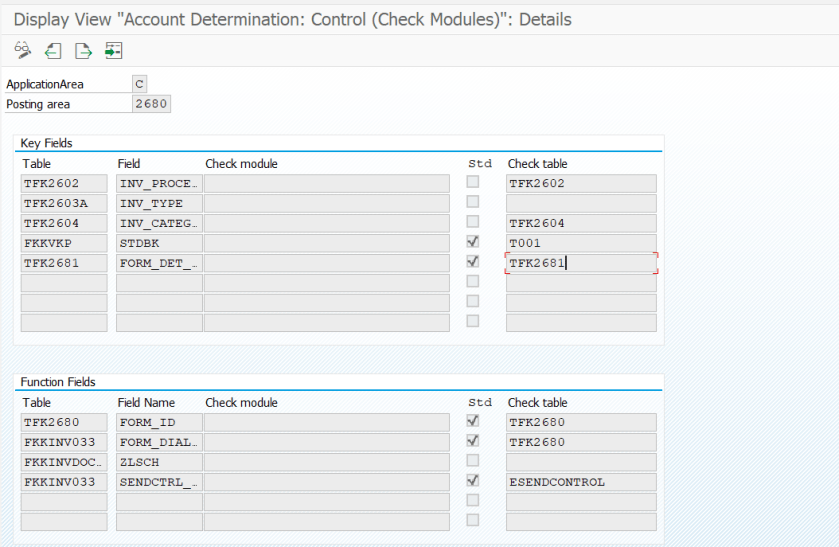Toggle Std checkbox for TFK2681 key field
Viewport: 839px width, 547px height.
pos(473,262)
